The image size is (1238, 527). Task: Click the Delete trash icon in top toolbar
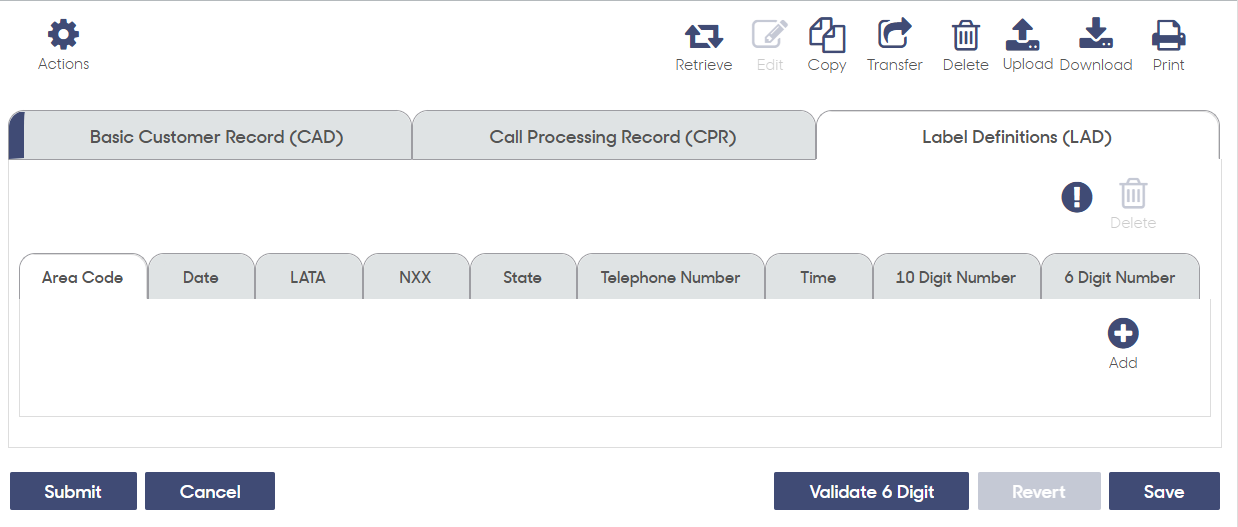click(x=965, y=35)
